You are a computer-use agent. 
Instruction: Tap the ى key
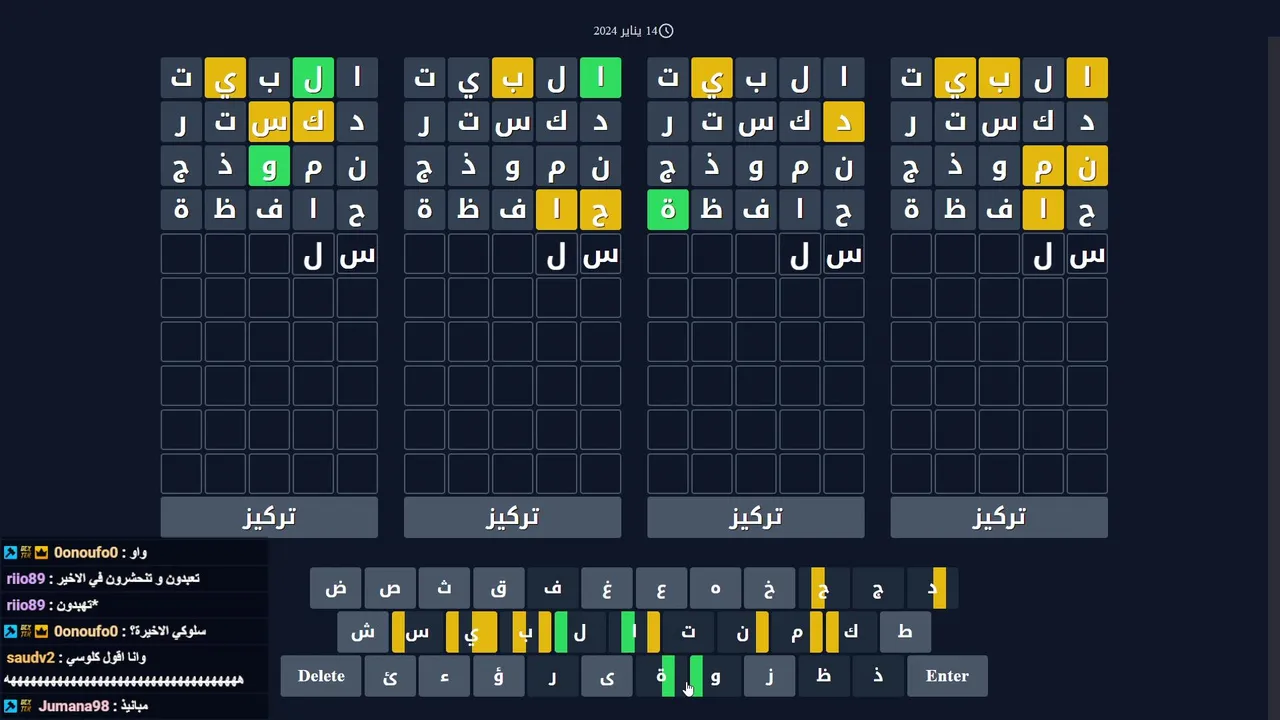[x=606, y=676]
